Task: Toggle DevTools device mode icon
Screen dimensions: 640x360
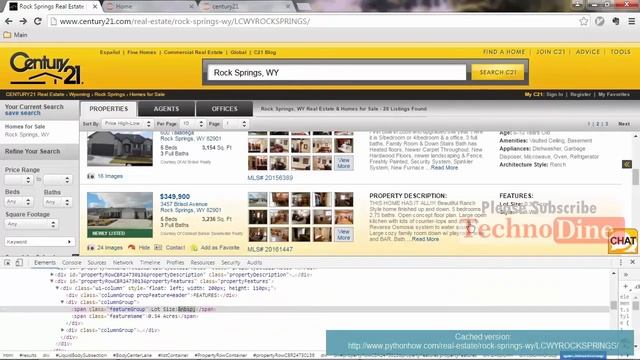Action: click(19, 262)
